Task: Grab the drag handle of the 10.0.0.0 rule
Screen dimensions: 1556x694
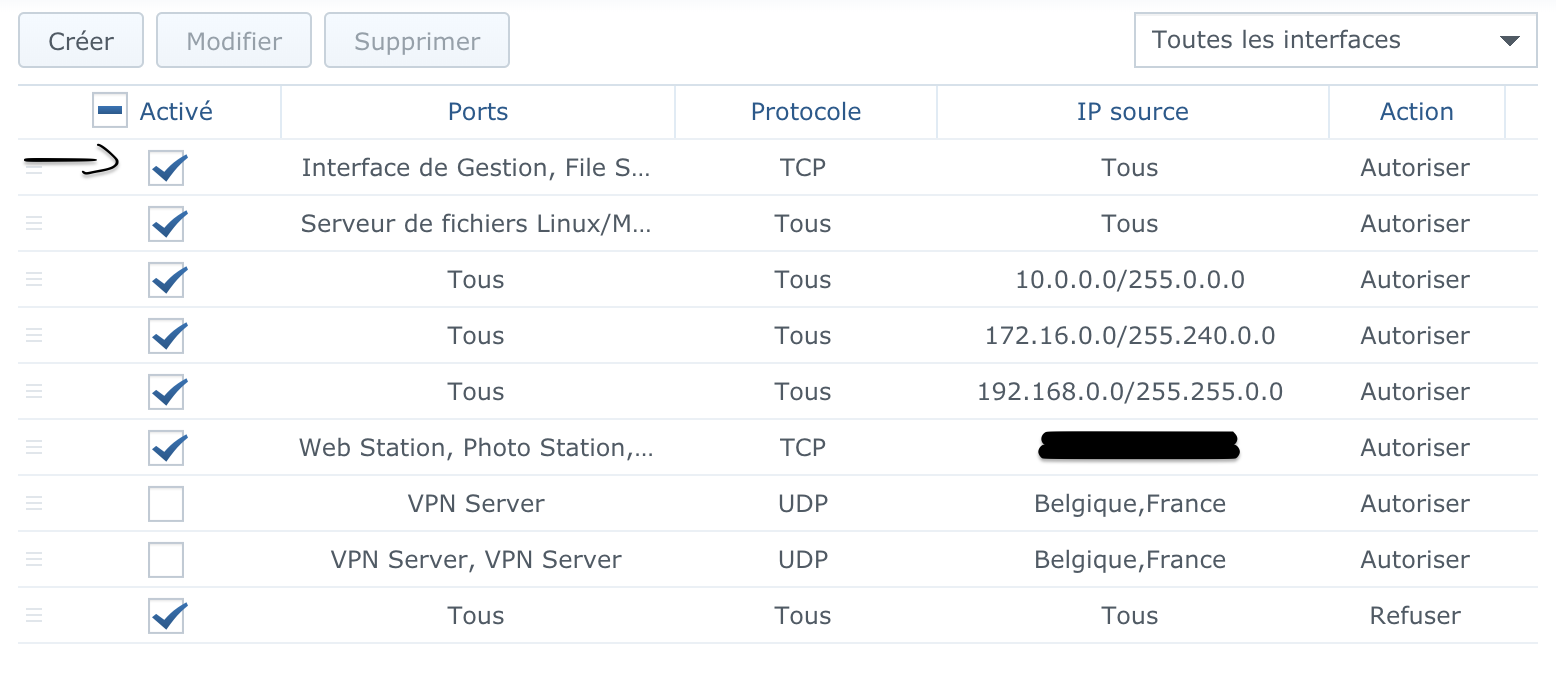Action: 34,280
